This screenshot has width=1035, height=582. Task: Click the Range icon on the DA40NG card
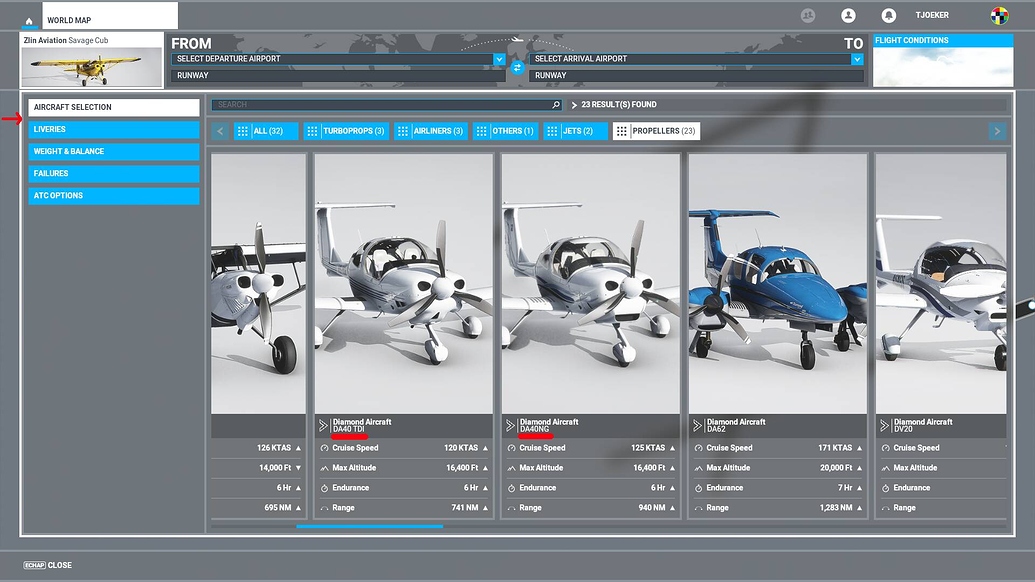click(x=511, y=507)
